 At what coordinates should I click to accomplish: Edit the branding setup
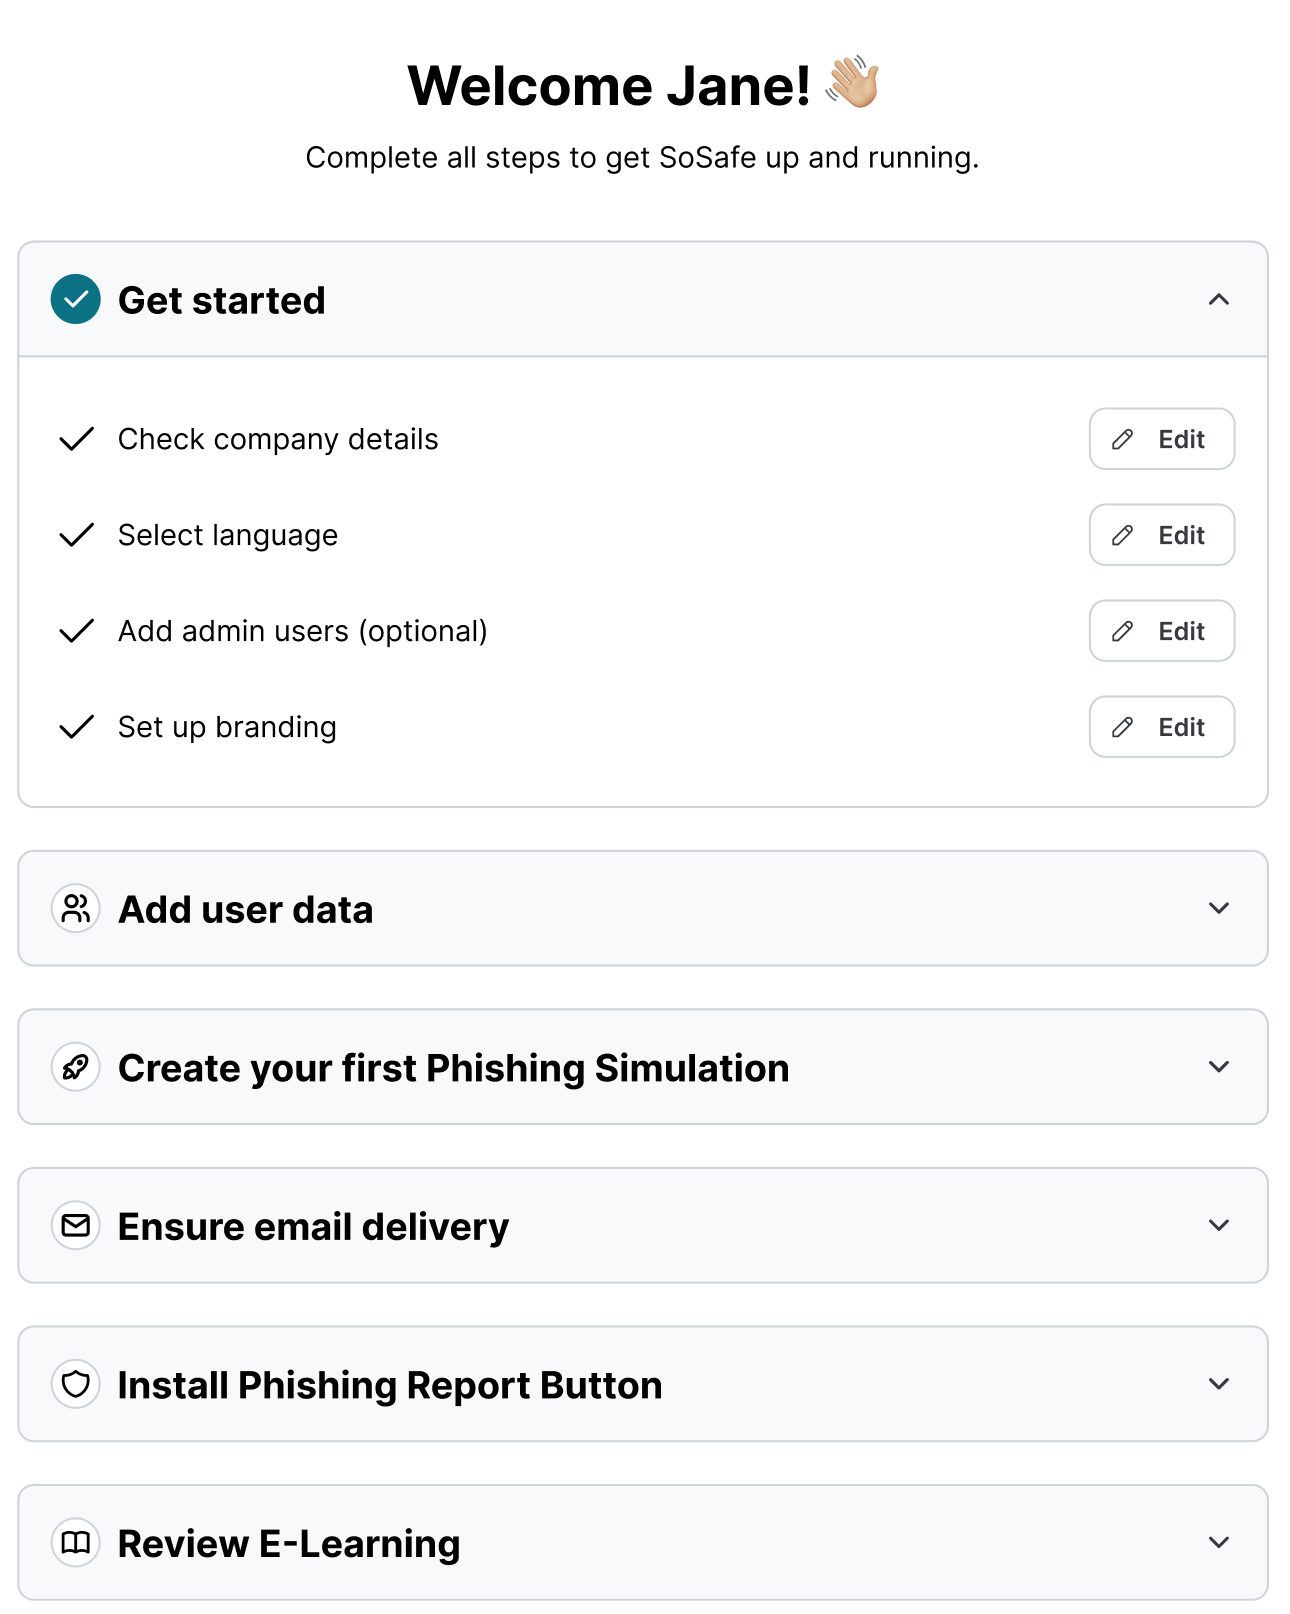(1161, 727)
